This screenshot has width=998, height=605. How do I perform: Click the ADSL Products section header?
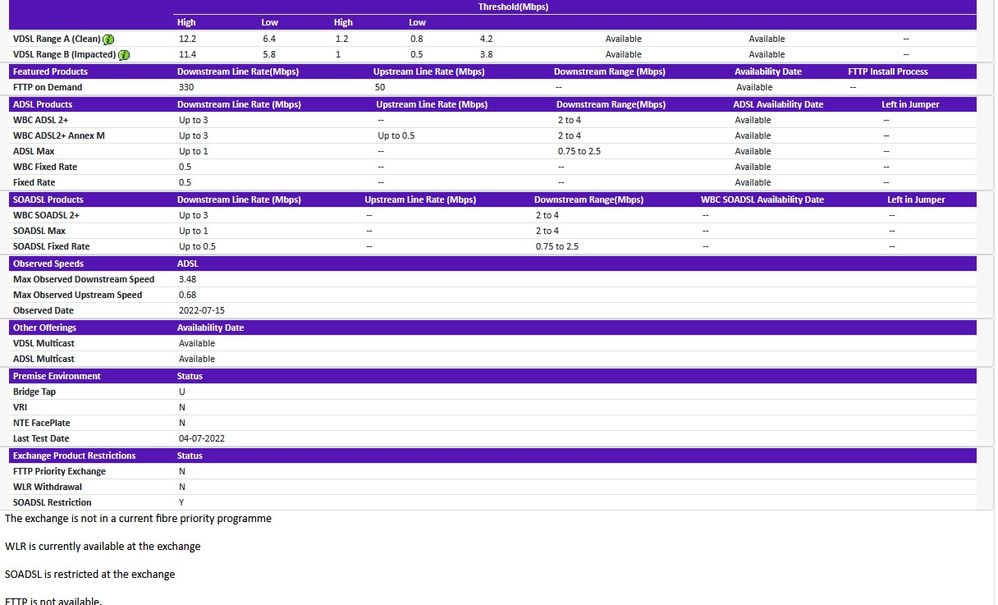point(43,104)
